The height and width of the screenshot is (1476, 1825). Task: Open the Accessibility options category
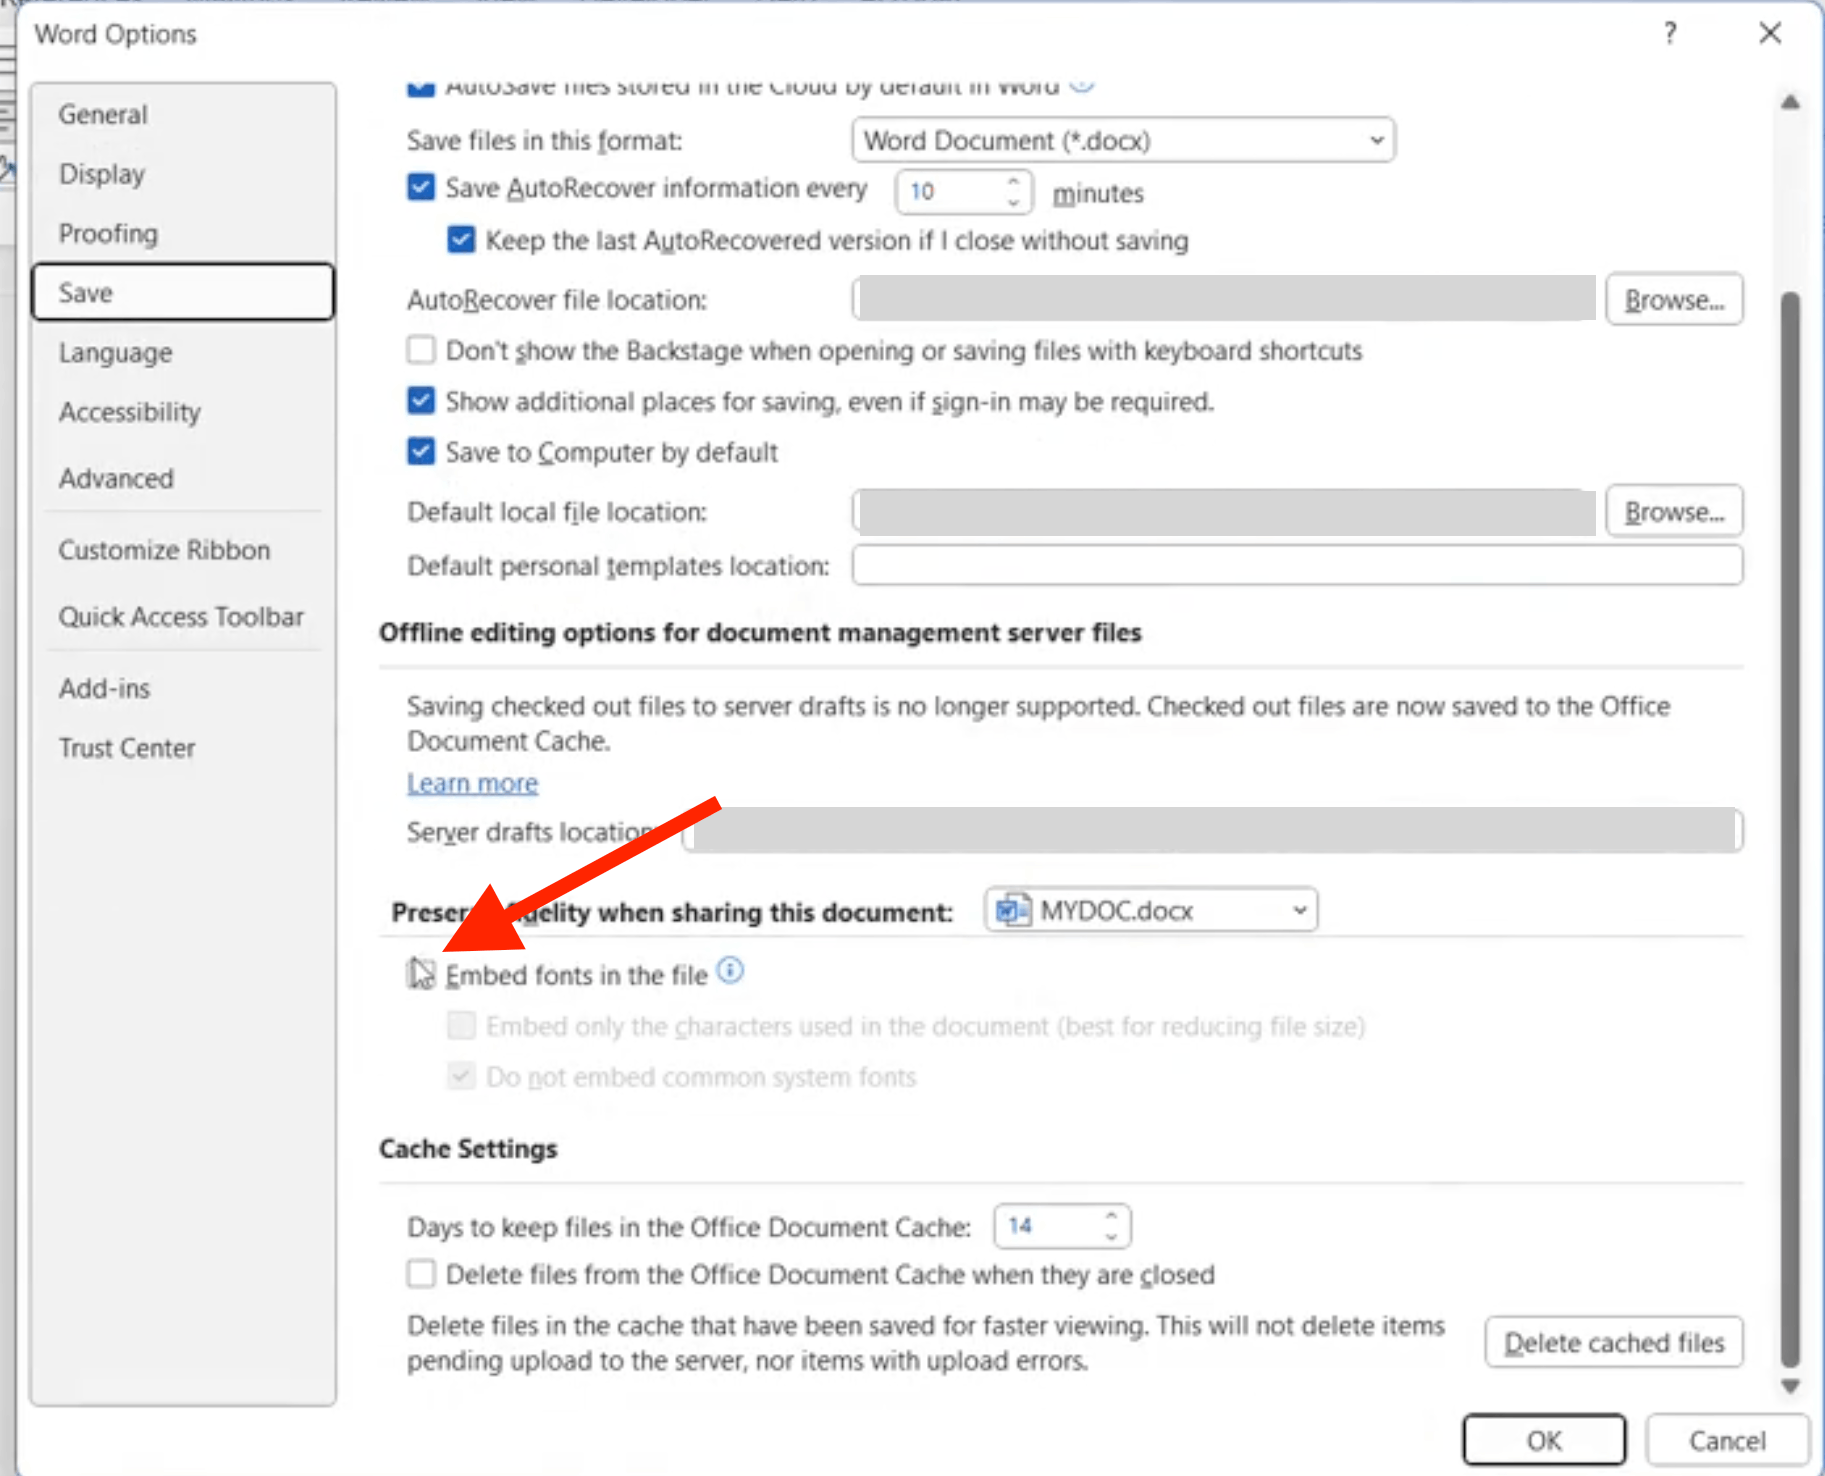[183, 412]
